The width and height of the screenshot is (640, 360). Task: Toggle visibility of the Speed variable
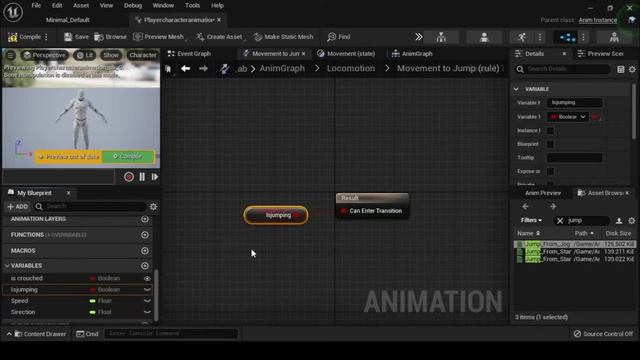[147, 301]
